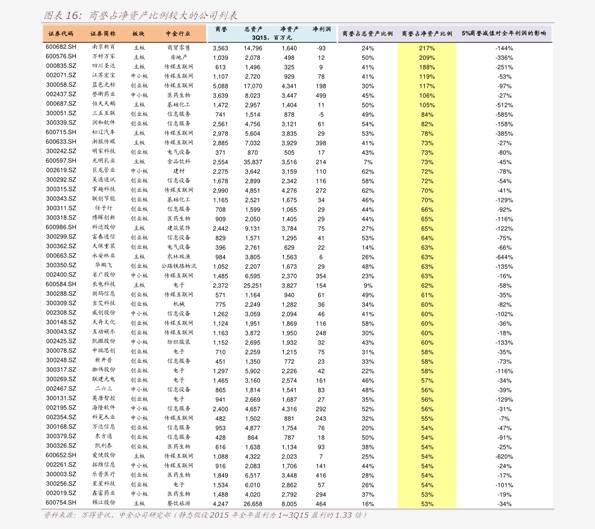Click the 净利润 column header
The height and width of the screenshot is (529, 595).
coord(321,29)
